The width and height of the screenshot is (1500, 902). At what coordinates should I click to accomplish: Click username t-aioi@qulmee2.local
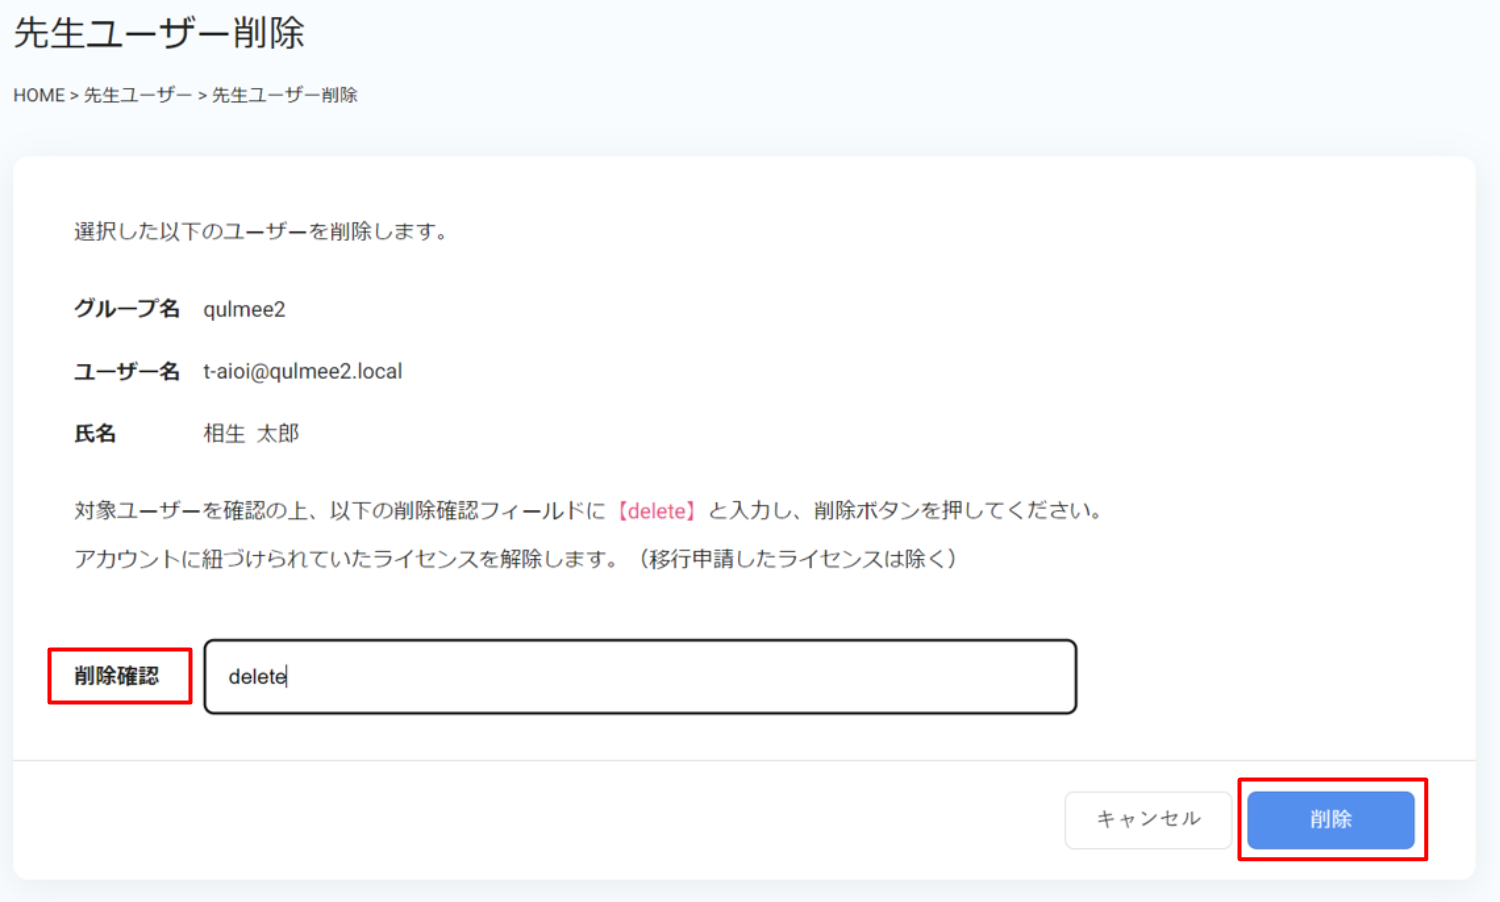point(303,372)
